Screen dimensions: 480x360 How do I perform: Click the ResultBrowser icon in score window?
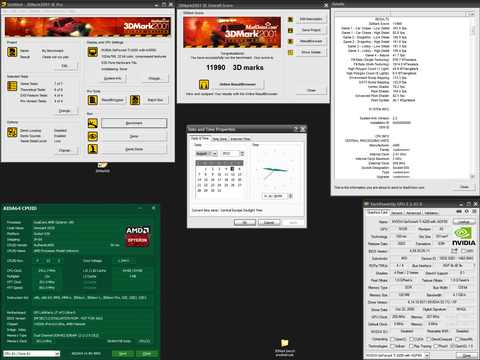click(x=290, y=41)
